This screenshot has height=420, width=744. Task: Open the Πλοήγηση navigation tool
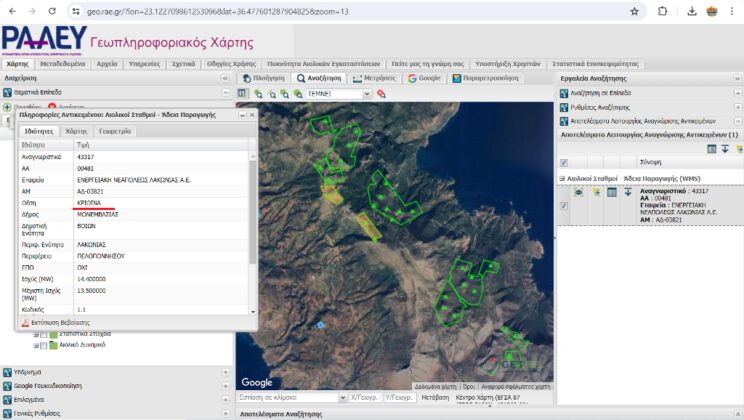(264, 78)
